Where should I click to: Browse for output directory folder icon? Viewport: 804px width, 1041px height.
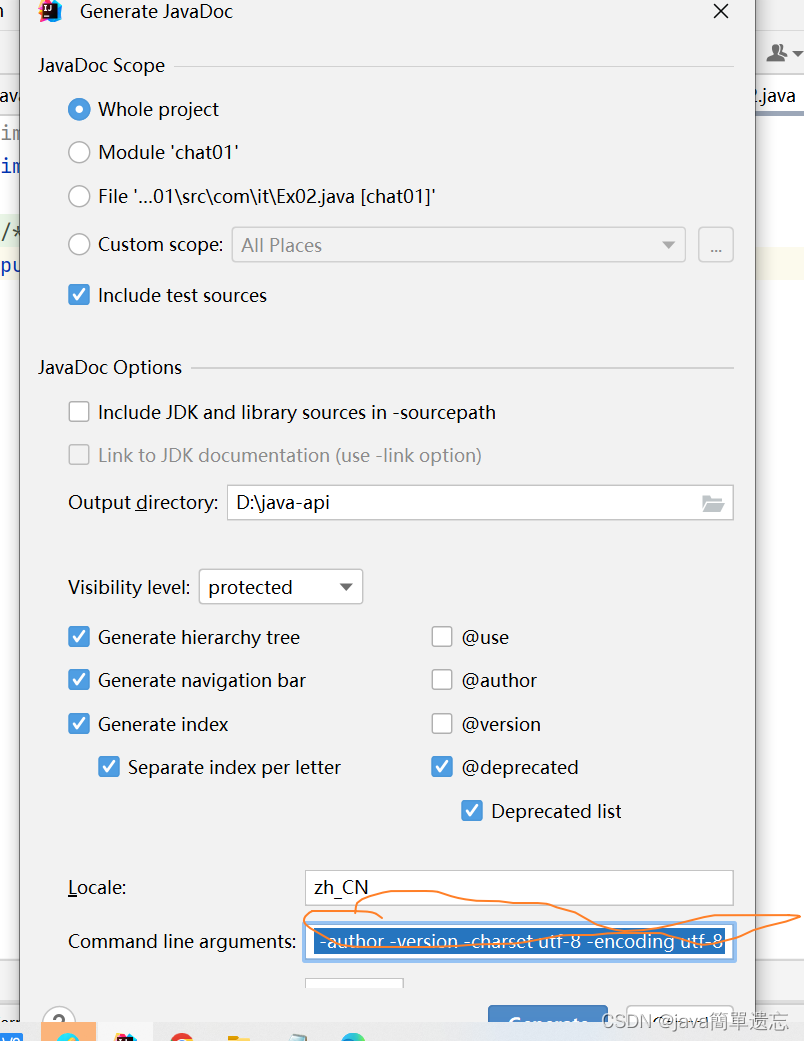pos(713,503)
